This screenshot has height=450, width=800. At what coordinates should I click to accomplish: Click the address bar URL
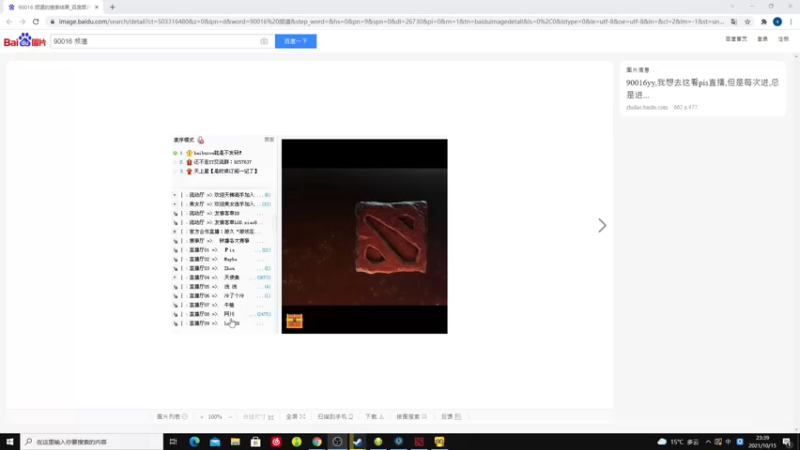[391, 21]
